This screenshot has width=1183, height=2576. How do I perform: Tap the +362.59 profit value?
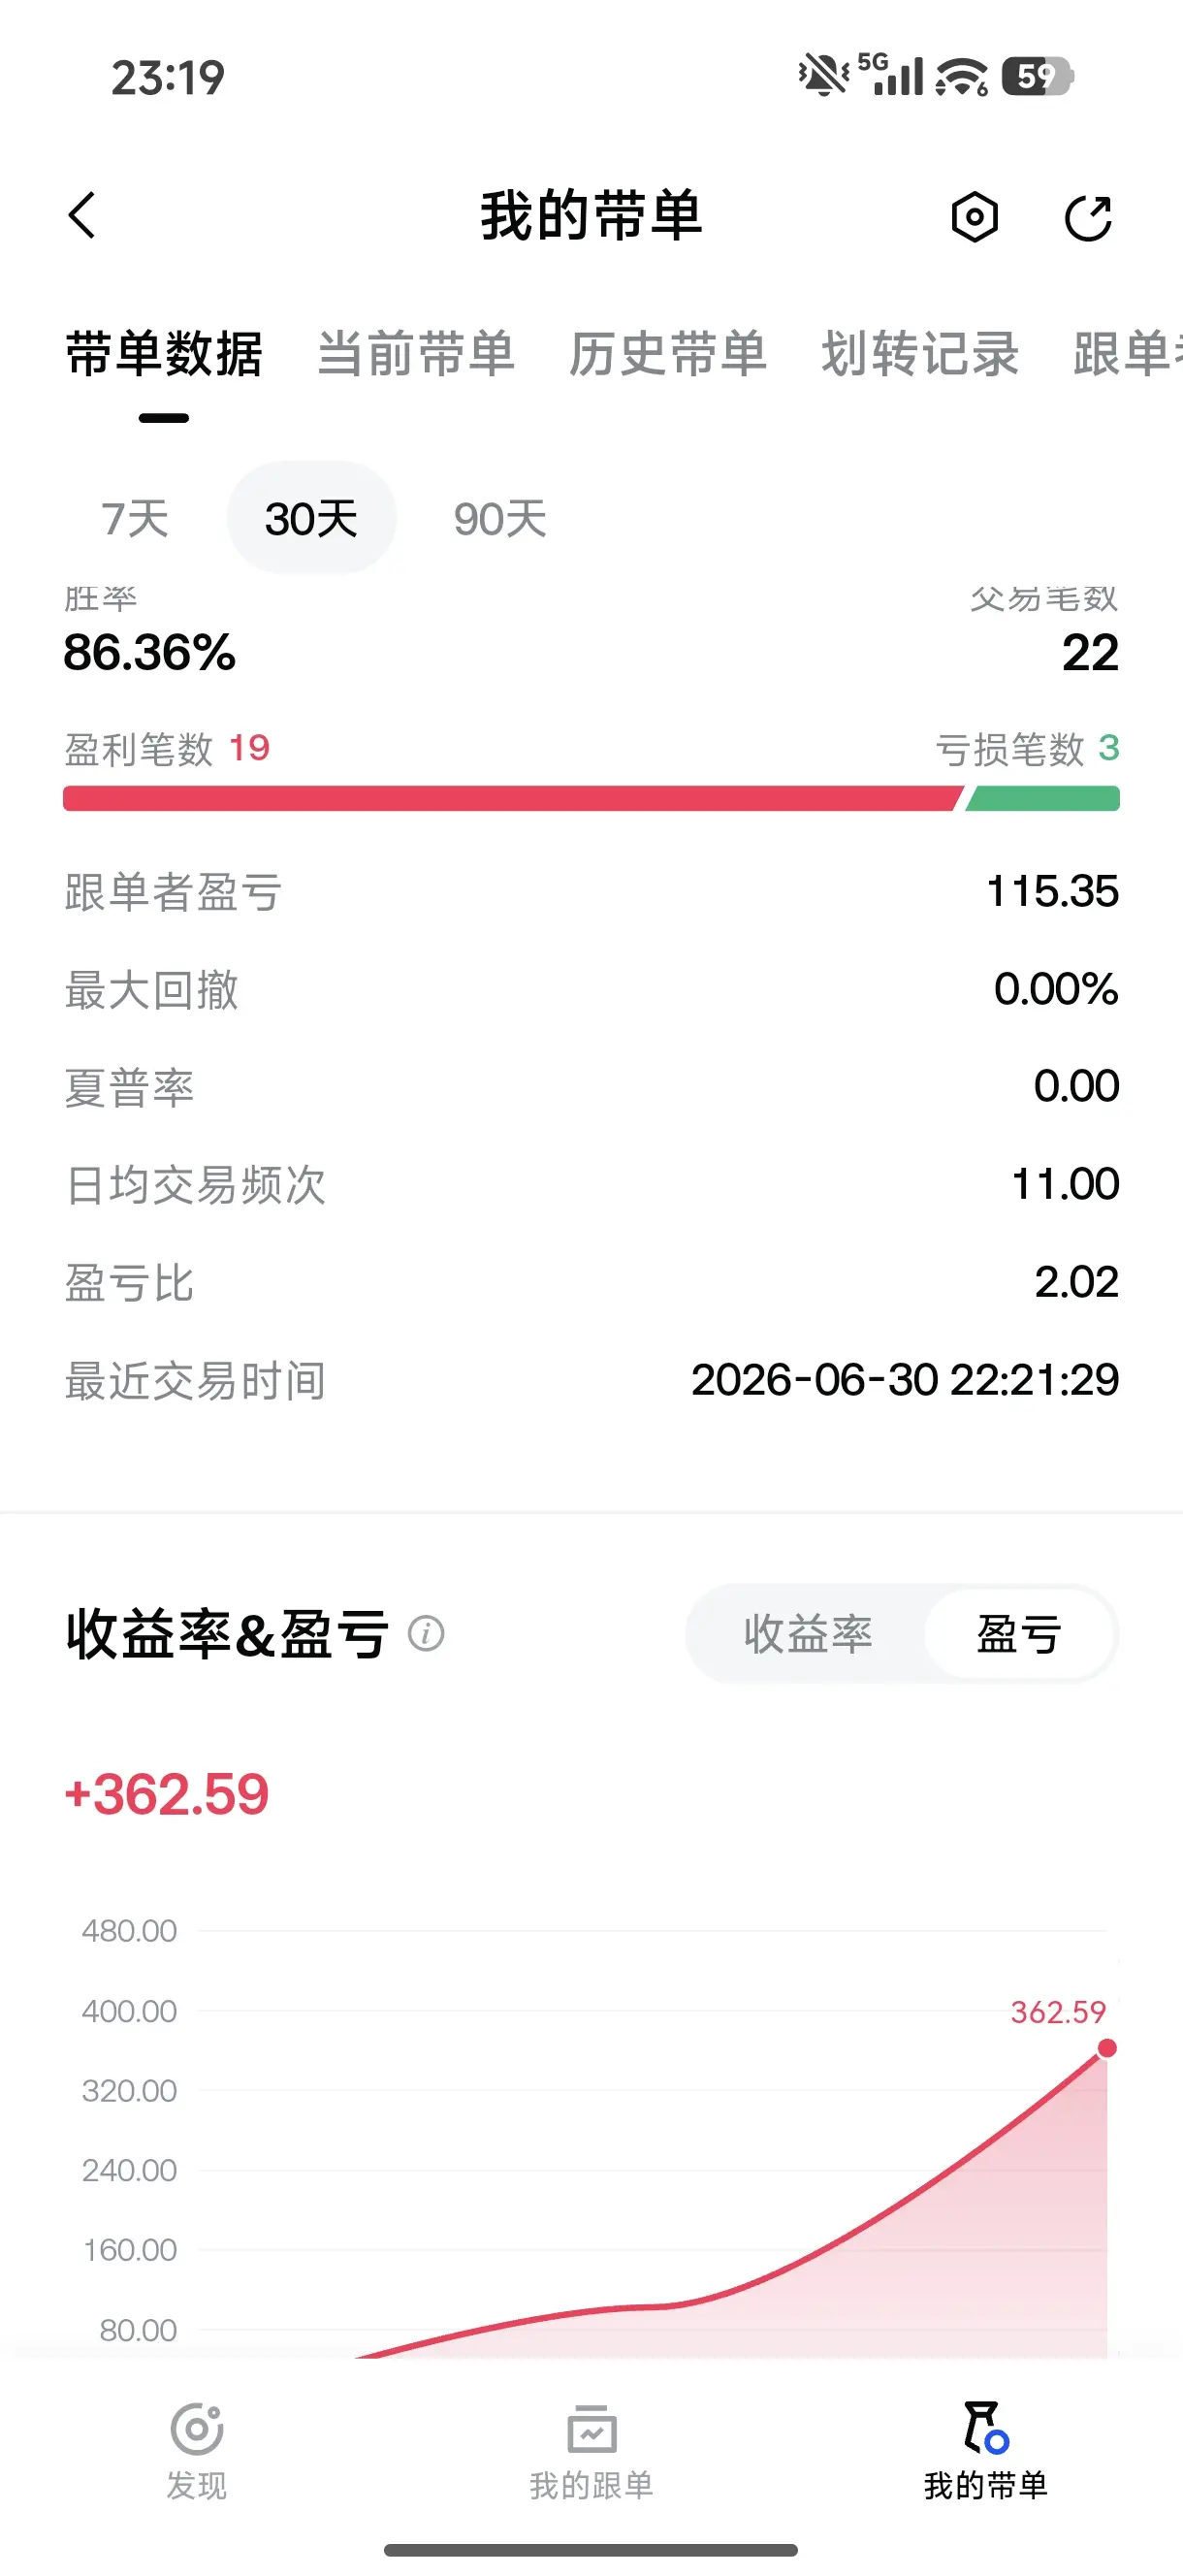click(x=167, y=1794)
